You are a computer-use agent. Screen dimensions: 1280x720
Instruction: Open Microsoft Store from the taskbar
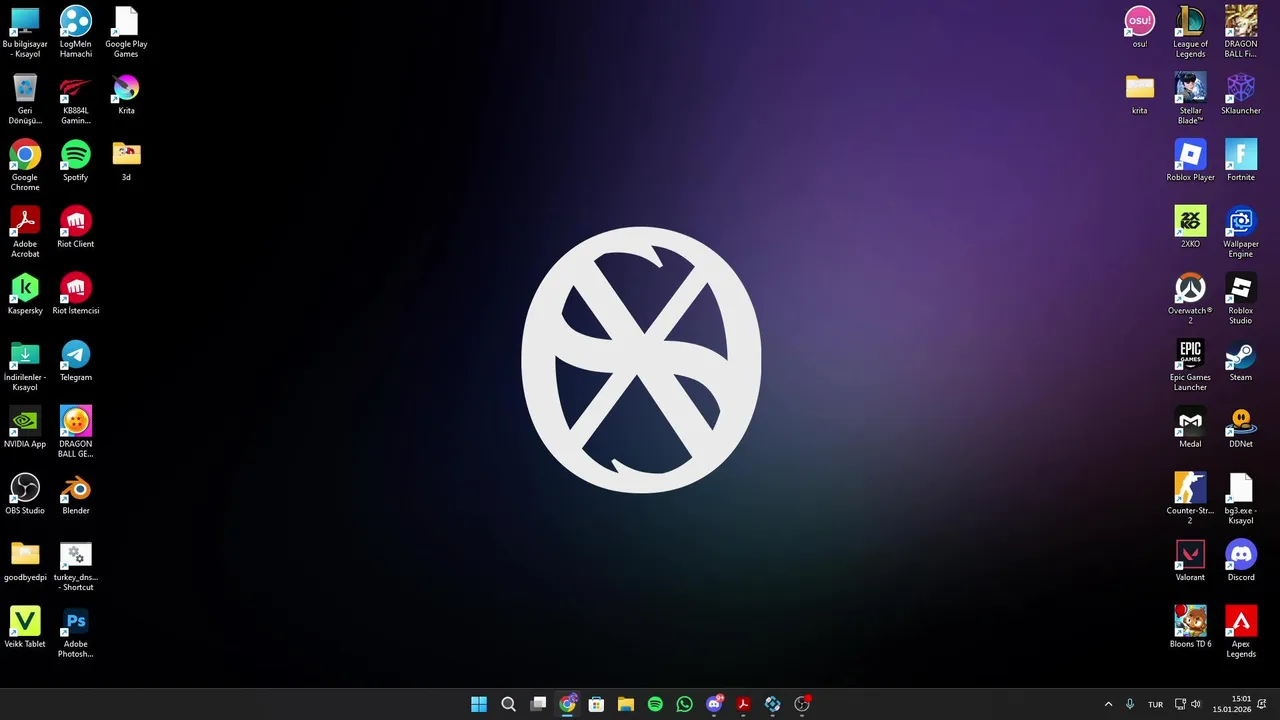[596, 704]
